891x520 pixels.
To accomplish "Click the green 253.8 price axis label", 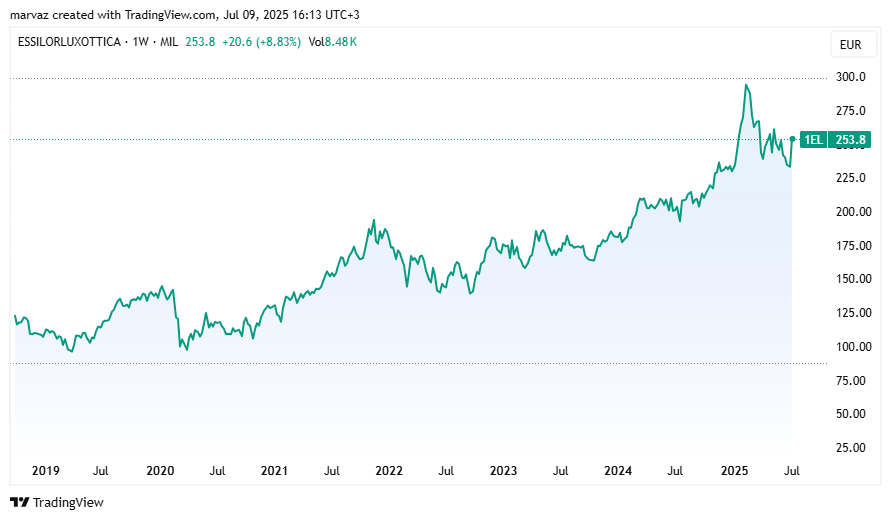I will (x=850, y=139).
